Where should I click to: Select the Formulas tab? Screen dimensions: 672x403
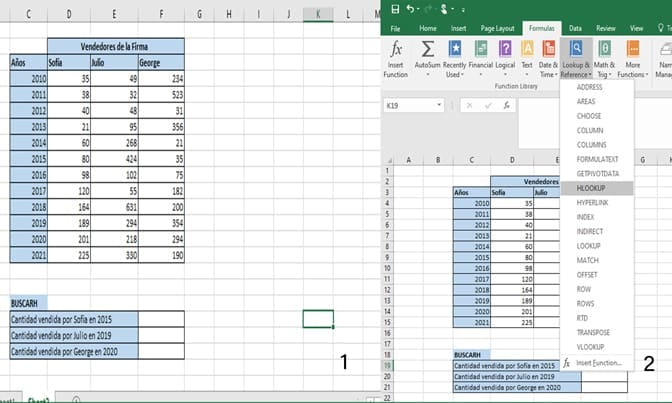[x=541, y=28]
